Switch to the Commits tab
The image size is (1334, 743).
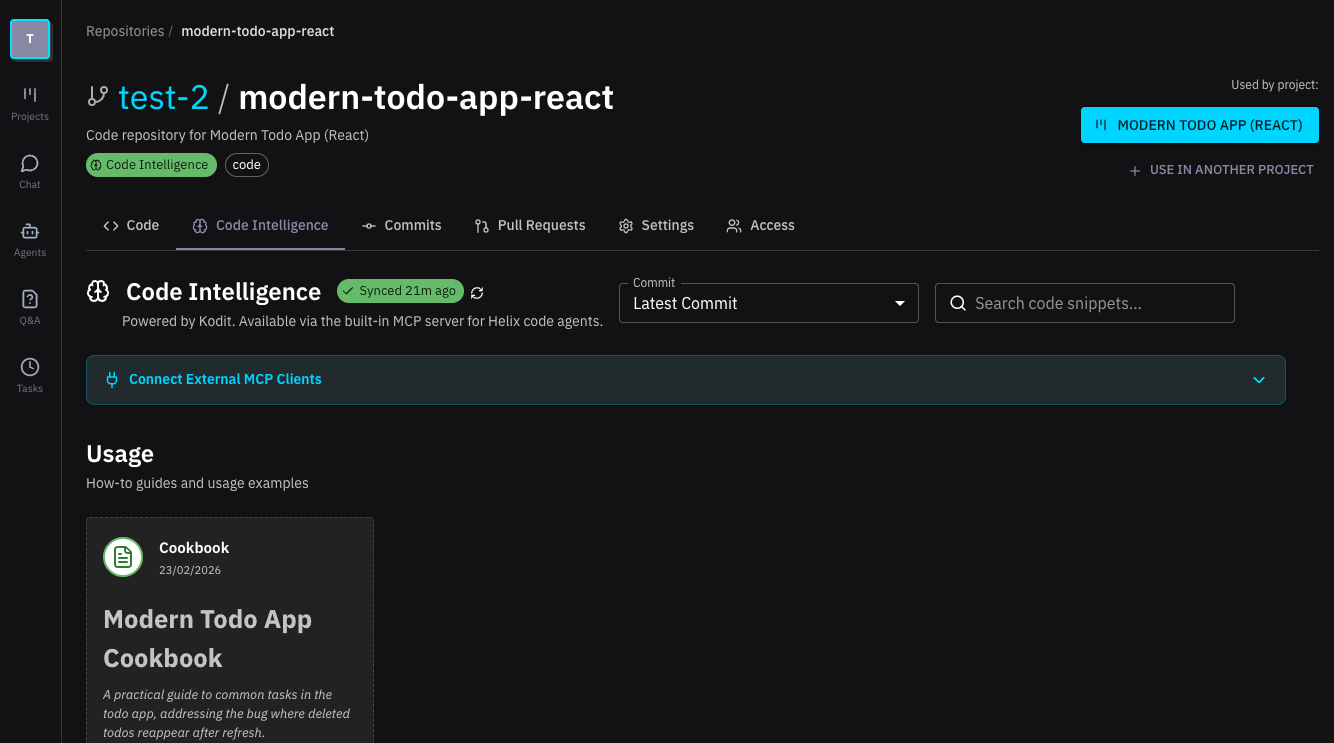401,225
